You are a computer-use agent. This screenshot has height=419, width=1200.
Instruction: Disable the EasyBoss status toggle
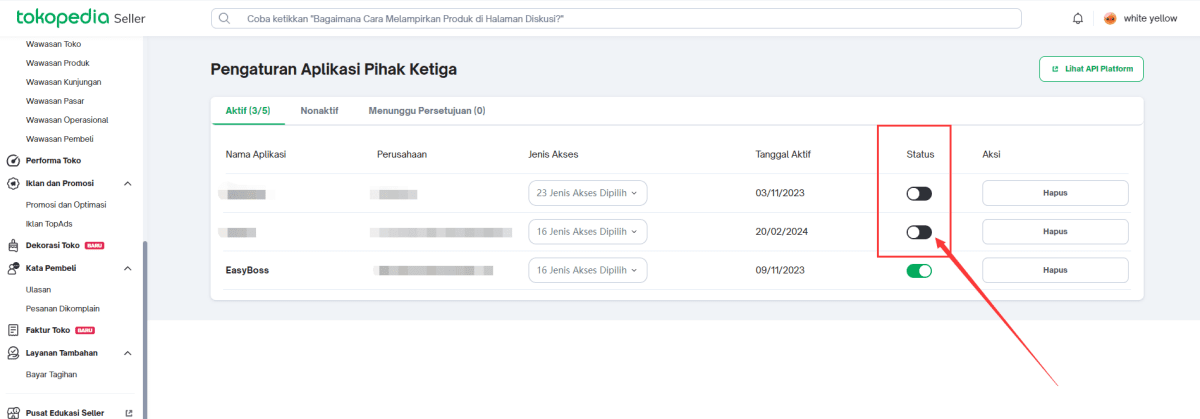click(918, 270)
